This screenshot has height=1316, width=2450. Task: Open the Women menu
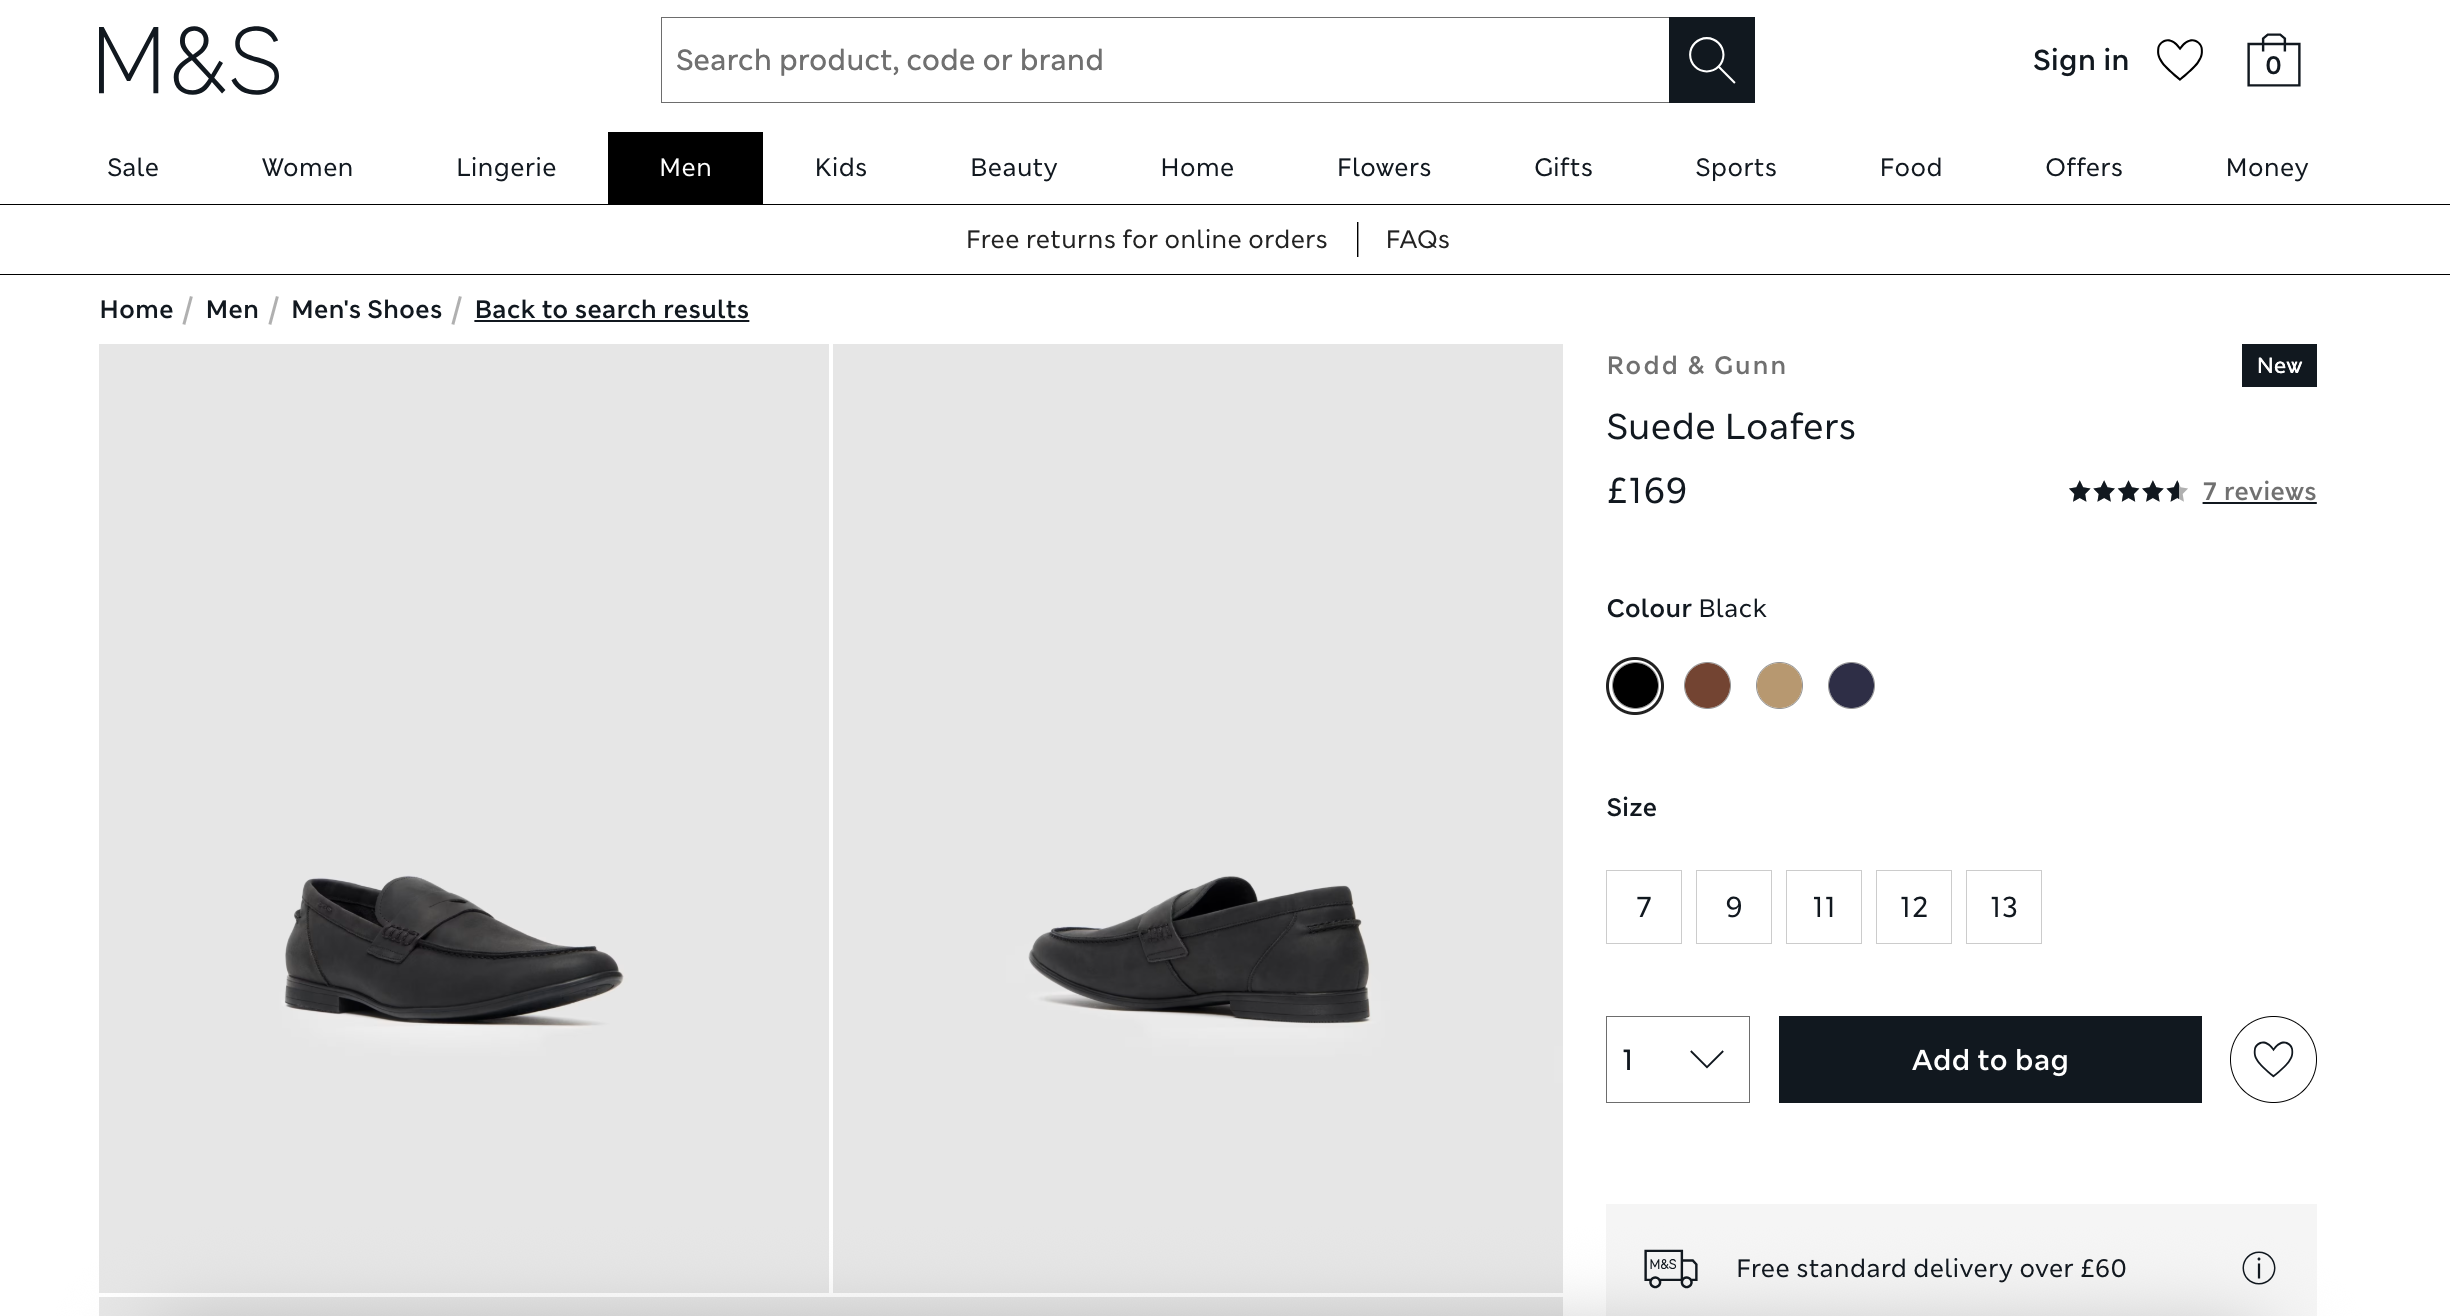[x=307, y=168]
